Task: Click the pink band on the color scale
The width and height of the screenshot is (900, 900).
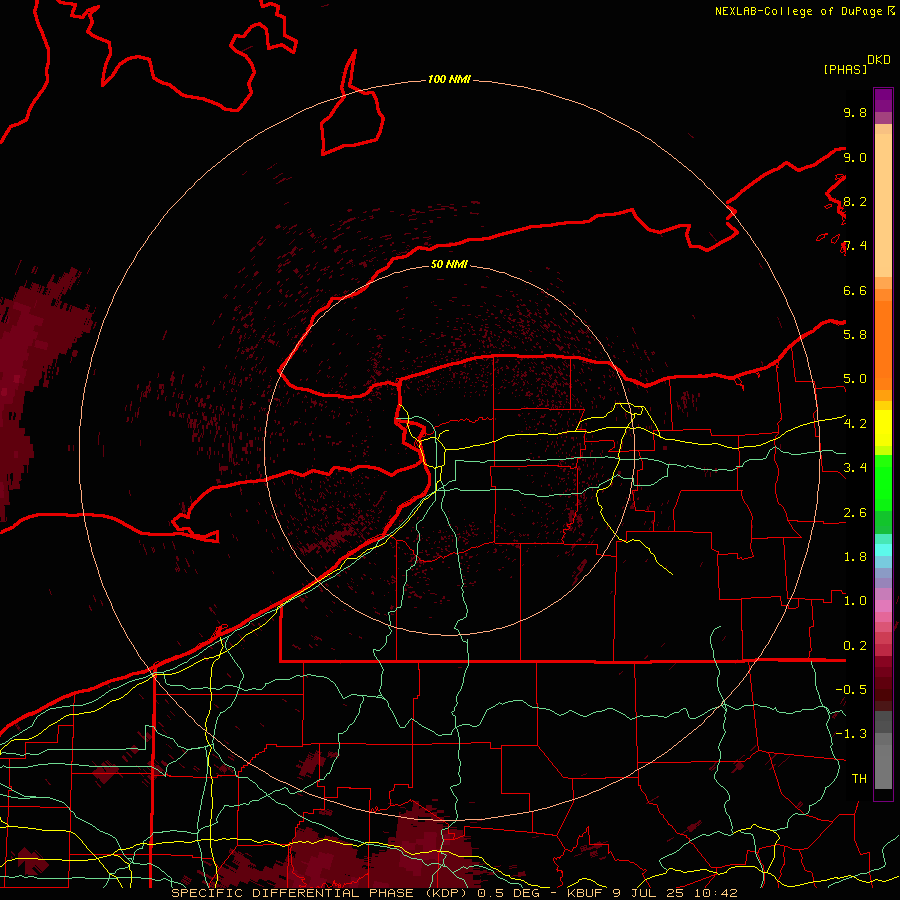Action: tap(883, 606)
